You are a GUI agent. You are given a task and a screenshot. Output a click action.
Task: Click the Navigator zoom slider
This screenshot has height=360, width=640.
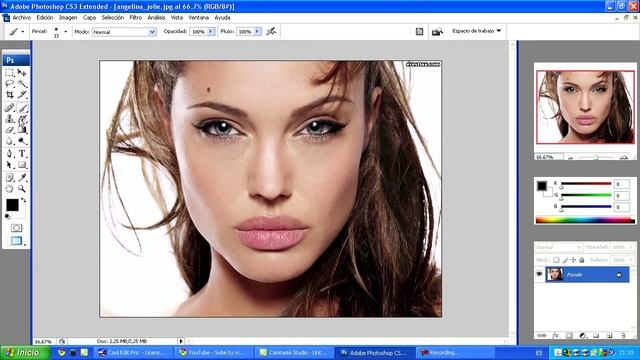(596, 157)
